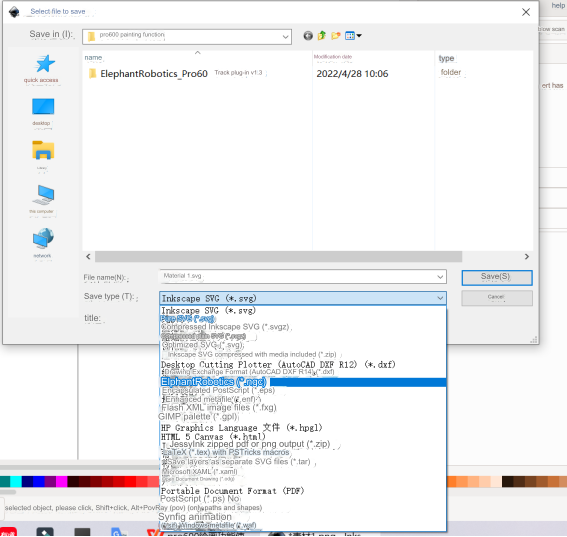Open the view menu icon
Viewport: 567px width, 537px height.
click(x=353, y=35)
